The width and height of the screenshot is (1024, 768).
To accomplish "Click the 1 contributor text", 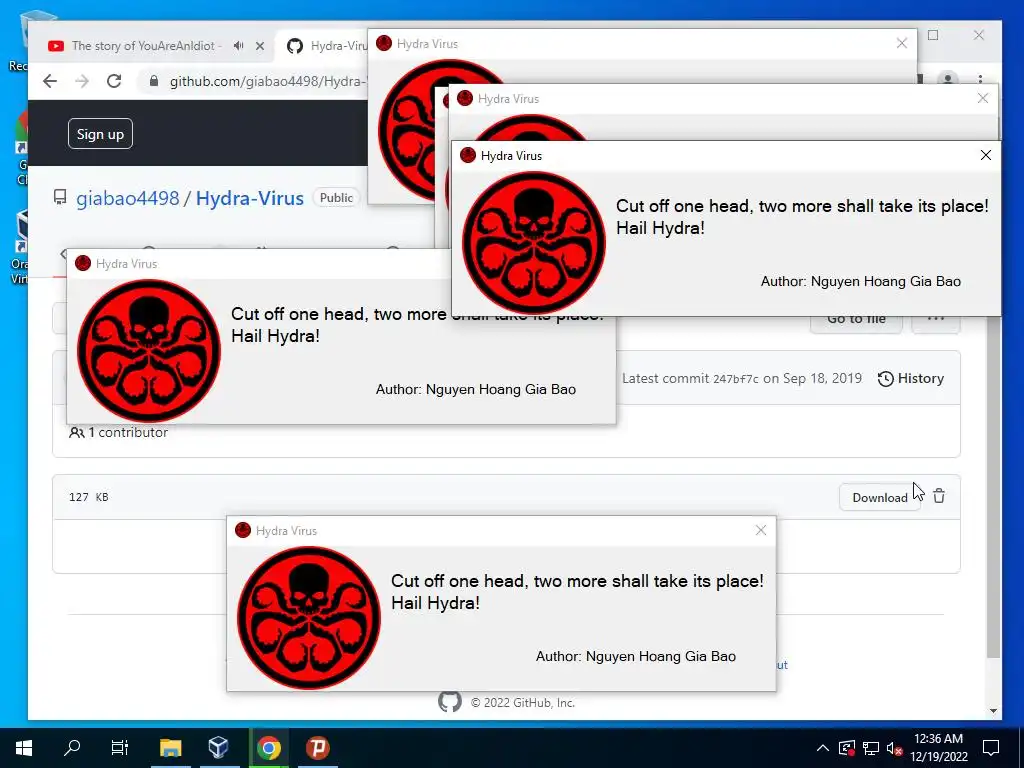I will (119, 432).
